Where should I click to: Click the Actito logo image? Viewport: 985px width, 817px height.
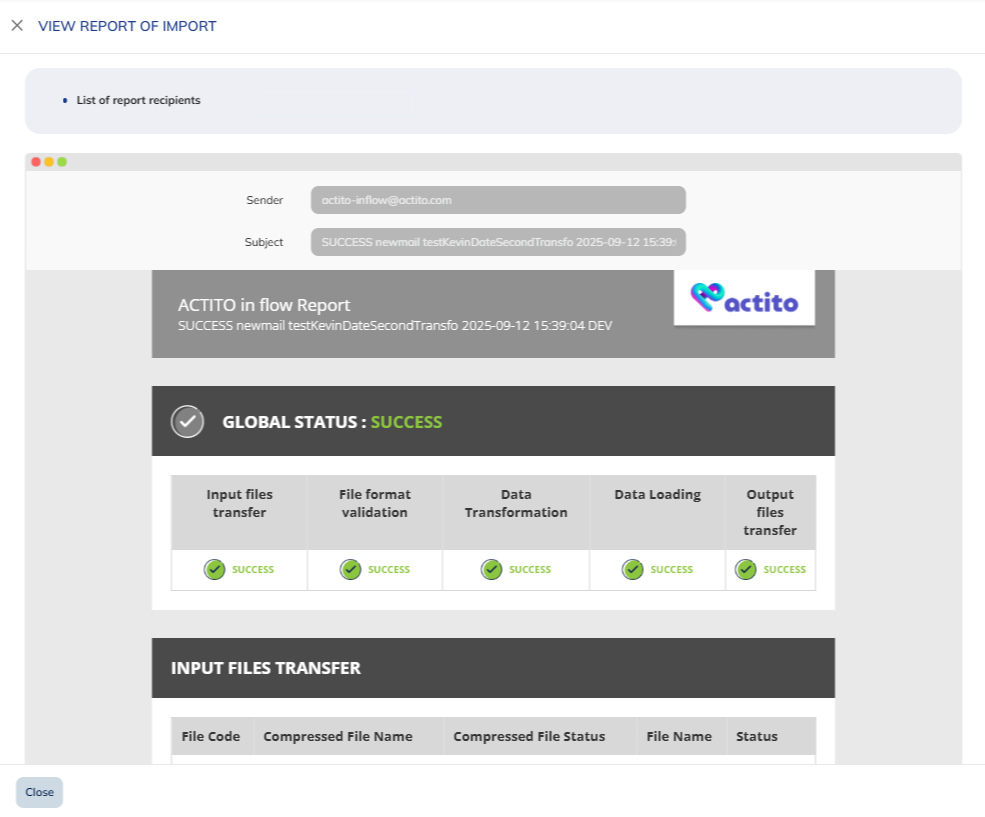744,297
